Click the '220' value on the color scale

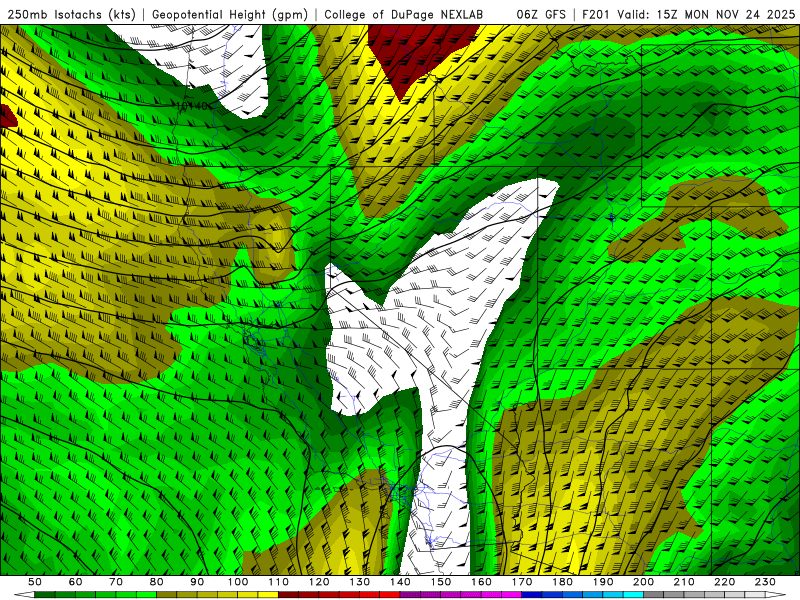[724, 582]
